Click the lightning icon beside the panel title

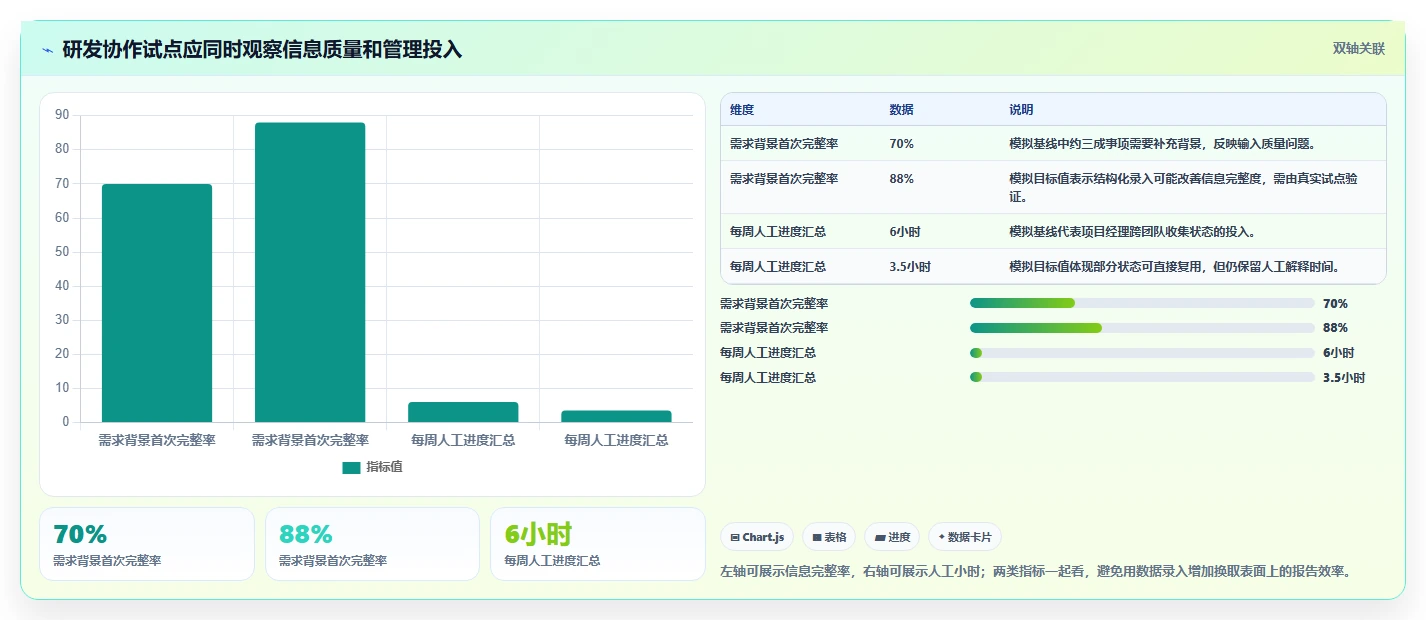click(47, 50)
